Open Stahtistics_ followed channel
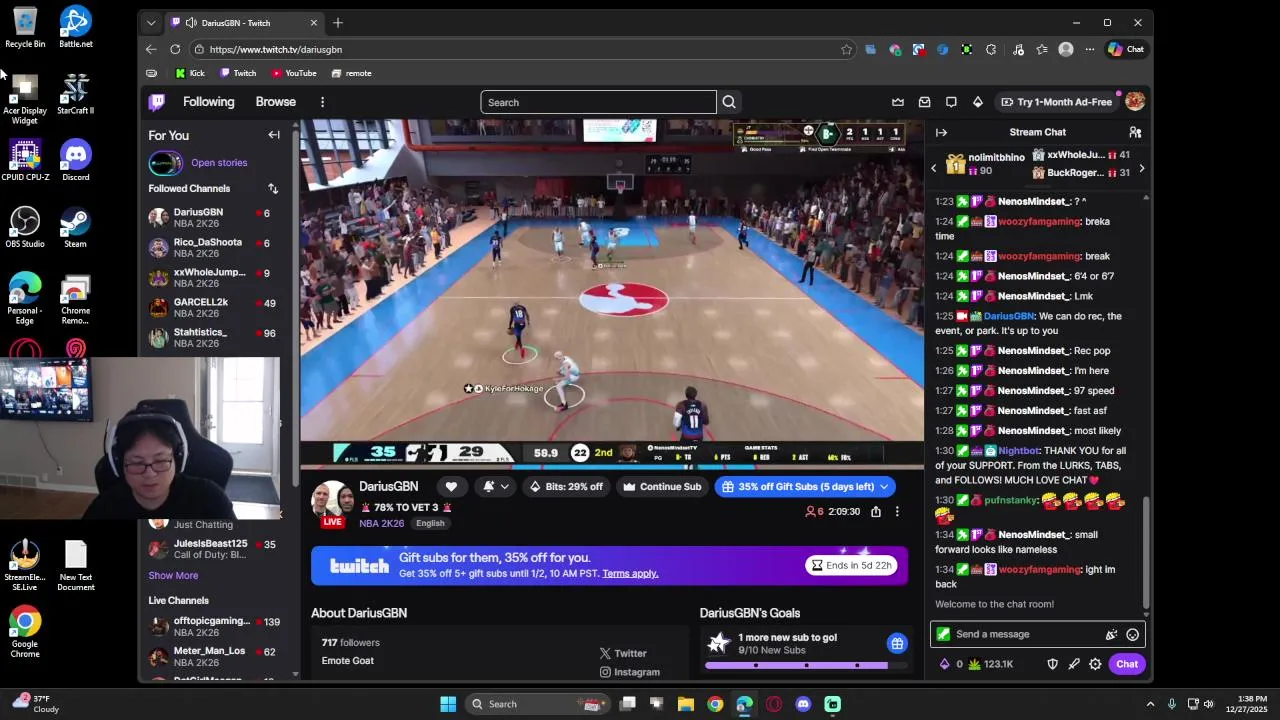Viewport: 1280px width, 720px height. point(213,338)
